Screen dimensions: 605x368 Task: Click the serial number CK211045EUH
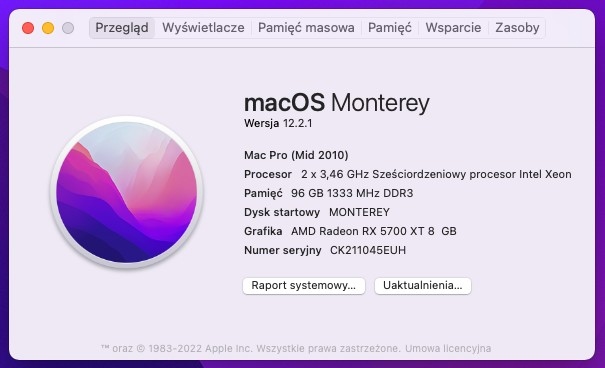pyautogui.click(x=368, y=250)
